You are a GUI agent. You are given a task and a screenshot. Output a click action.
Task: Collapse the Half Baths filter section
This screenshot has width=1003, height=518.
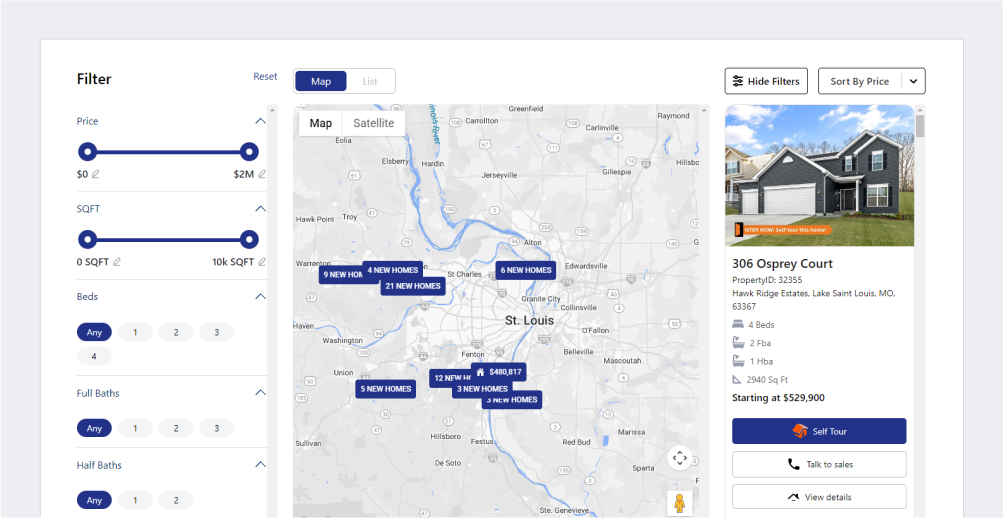point(260,465)
